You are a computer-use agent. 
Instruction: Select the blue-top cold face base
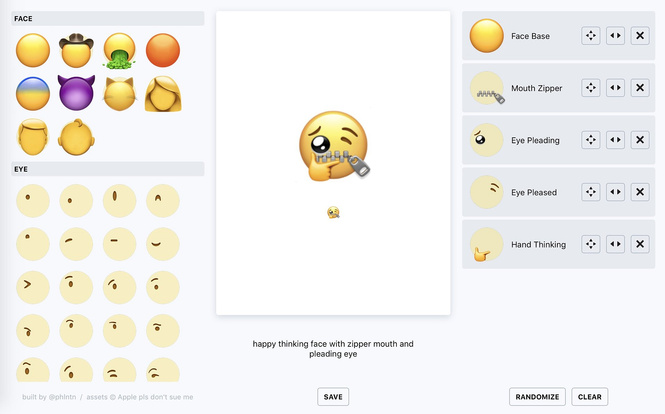(x=33, y=93)
